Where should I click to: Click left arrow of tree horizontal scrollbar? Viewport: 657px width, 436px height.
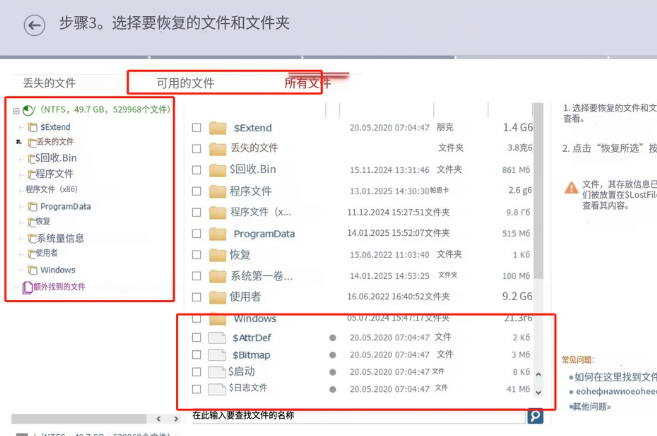(x=159, y=419)
